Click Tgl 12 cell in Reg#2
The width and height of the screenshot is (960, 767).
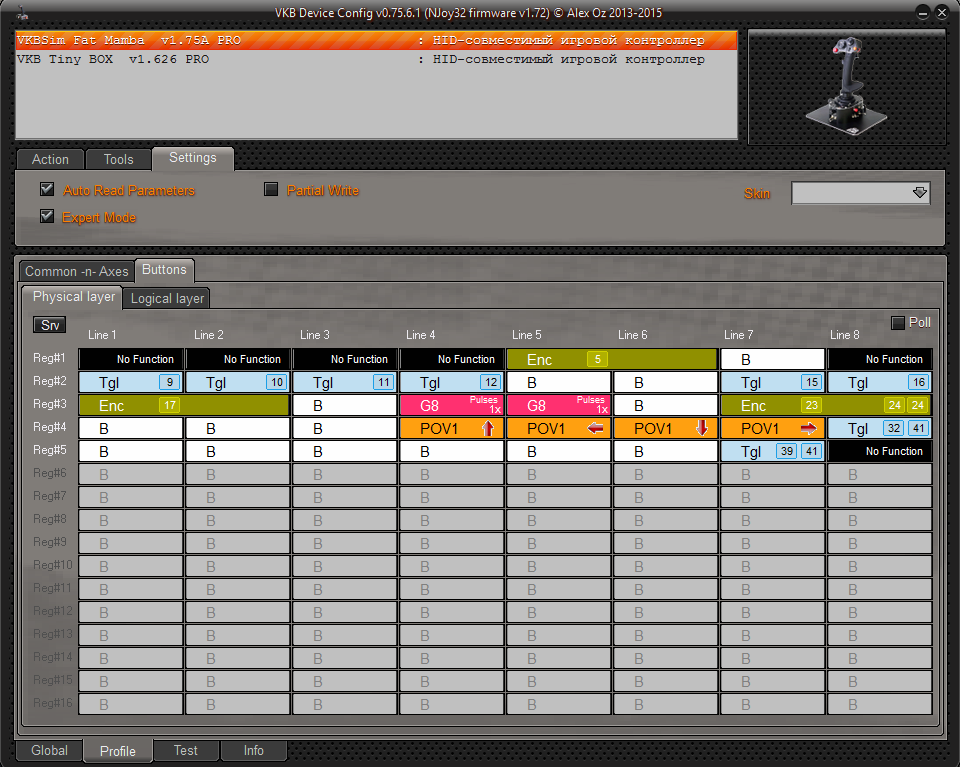(x=452, y=382)
